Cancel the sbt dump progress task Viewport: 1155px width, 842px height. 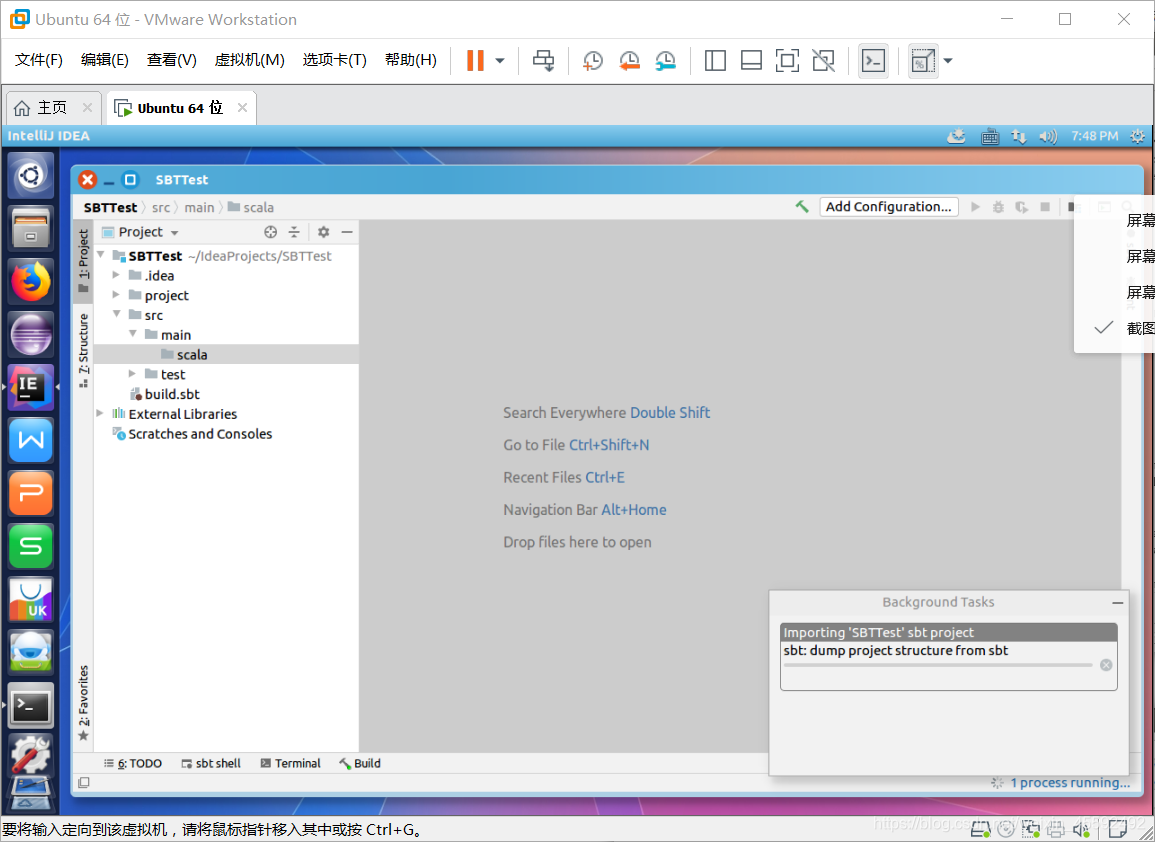click(1108, 664)
